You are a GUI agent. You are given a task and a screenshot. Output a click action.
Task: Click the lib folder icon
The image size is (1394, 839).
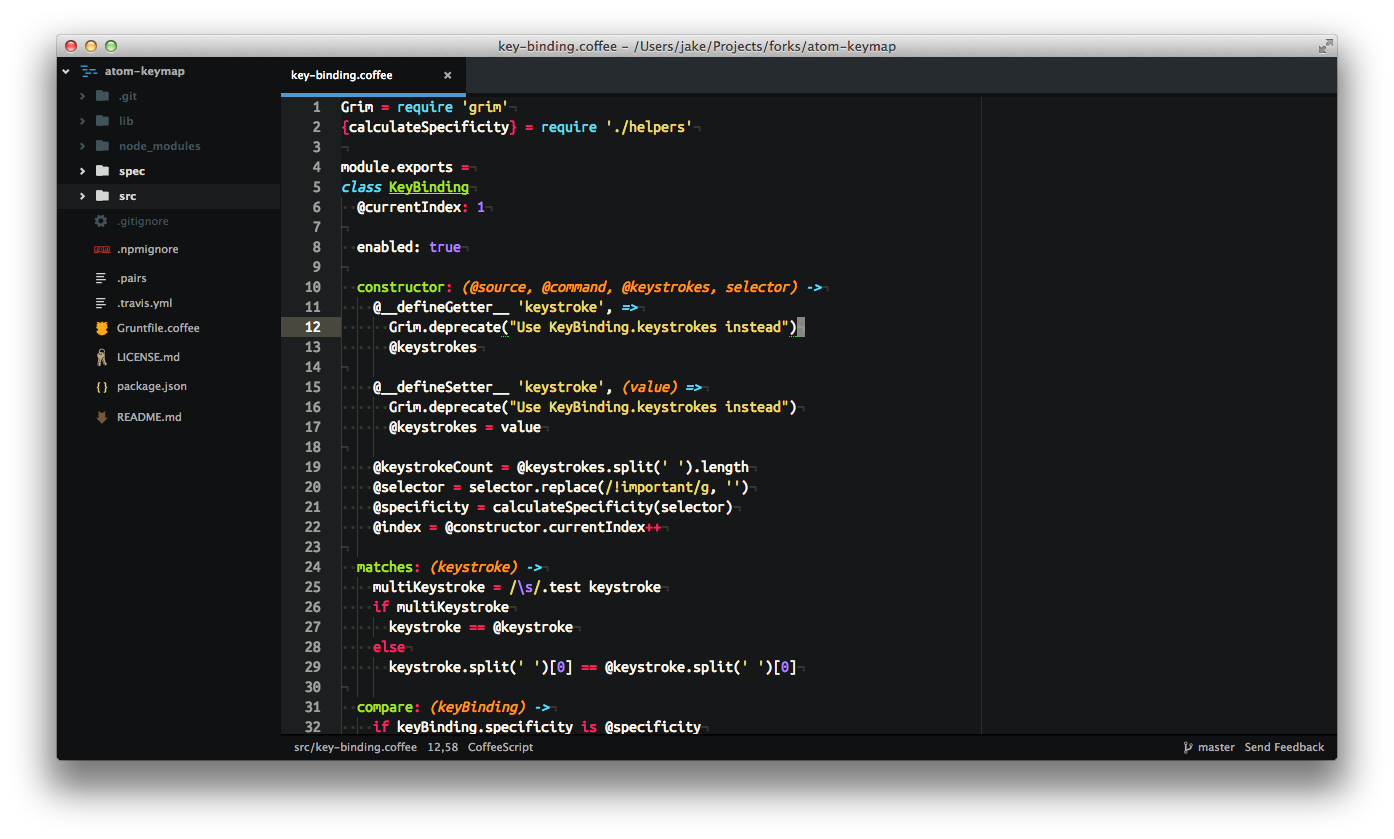click(101, 121)
